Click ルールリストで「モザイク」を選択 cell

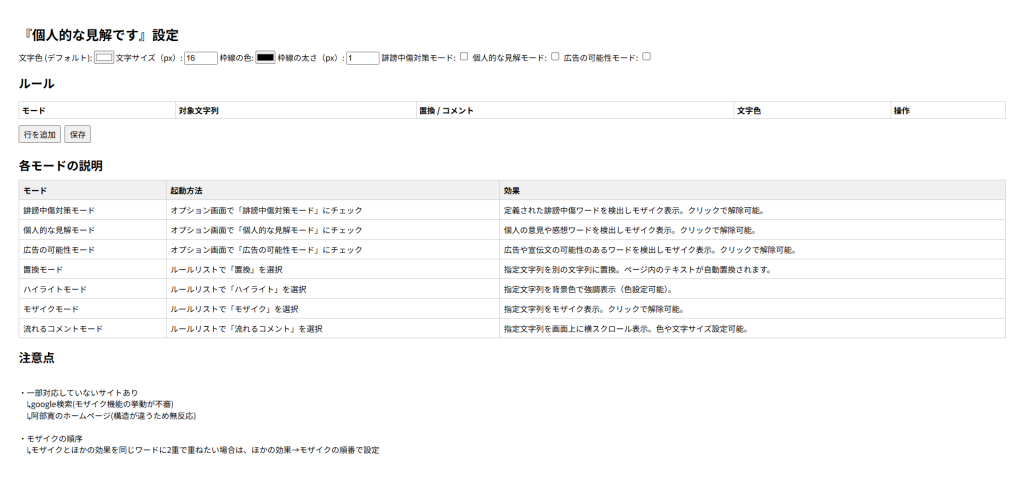pos(332,309)
